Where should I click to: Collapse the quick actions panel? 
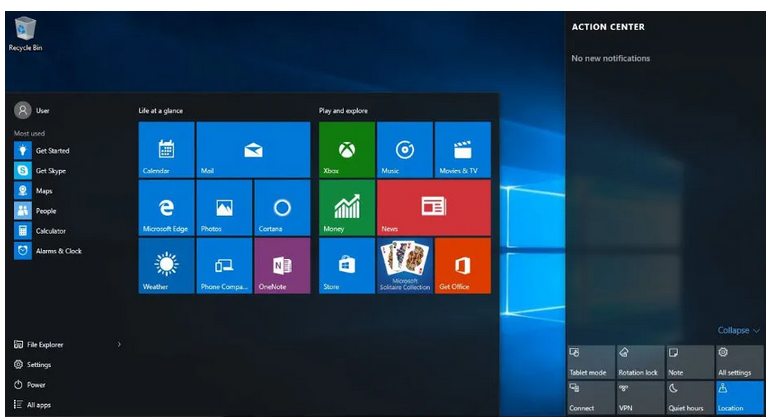click(x=738, y=330)
